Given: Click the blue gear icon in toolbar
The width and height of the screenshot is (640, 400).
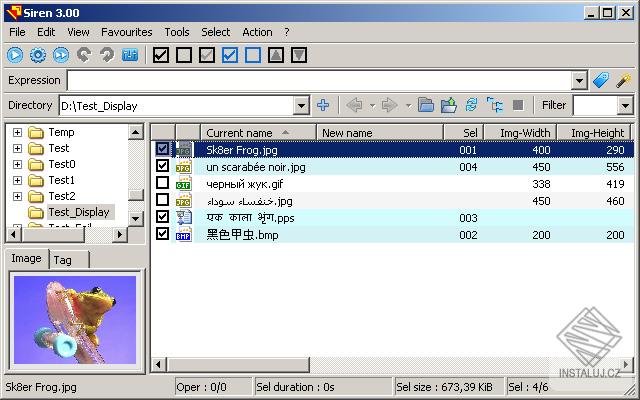Looking at the screenshot, I should (38, 55).
